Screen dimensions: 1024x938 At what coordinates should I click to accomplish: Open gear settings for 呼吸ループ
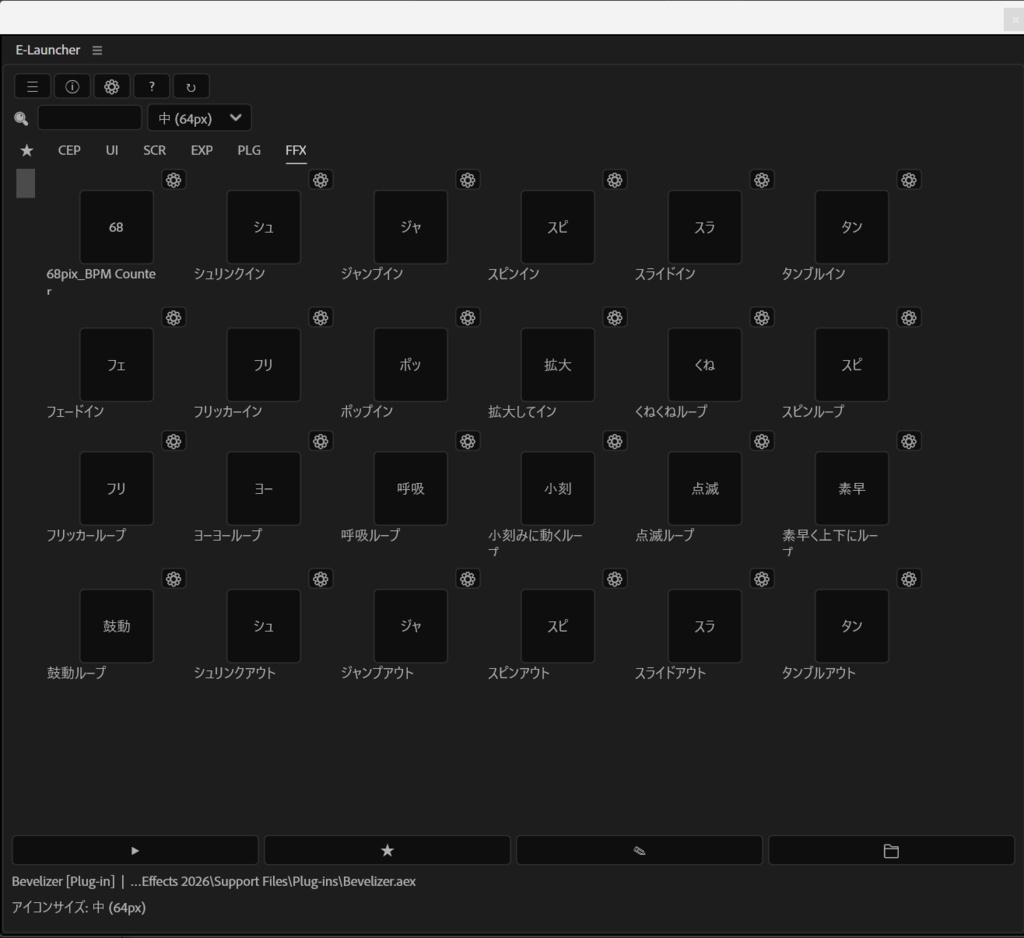coord(468,442)
